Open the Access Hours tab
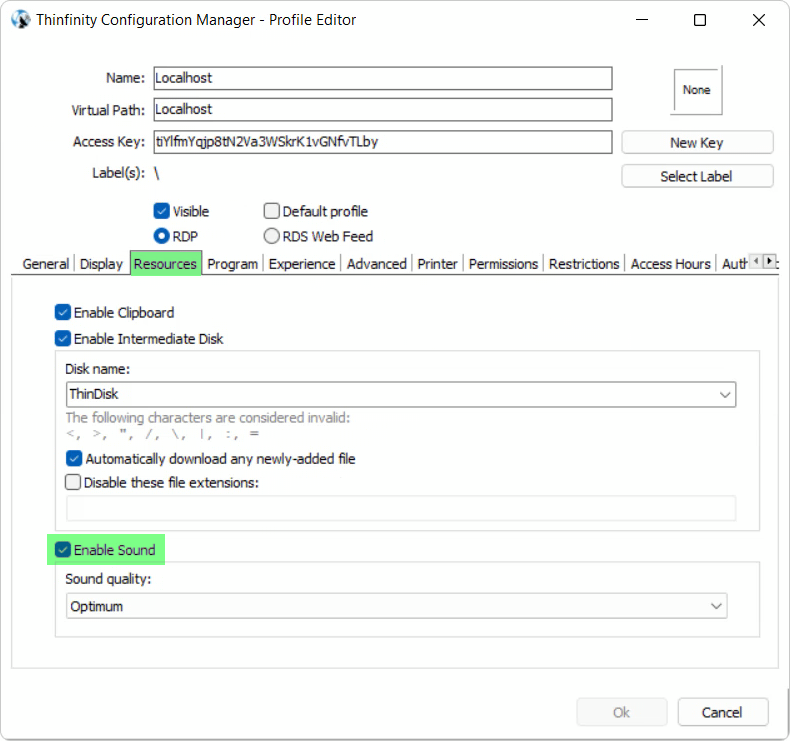 (x=671, y=264)
